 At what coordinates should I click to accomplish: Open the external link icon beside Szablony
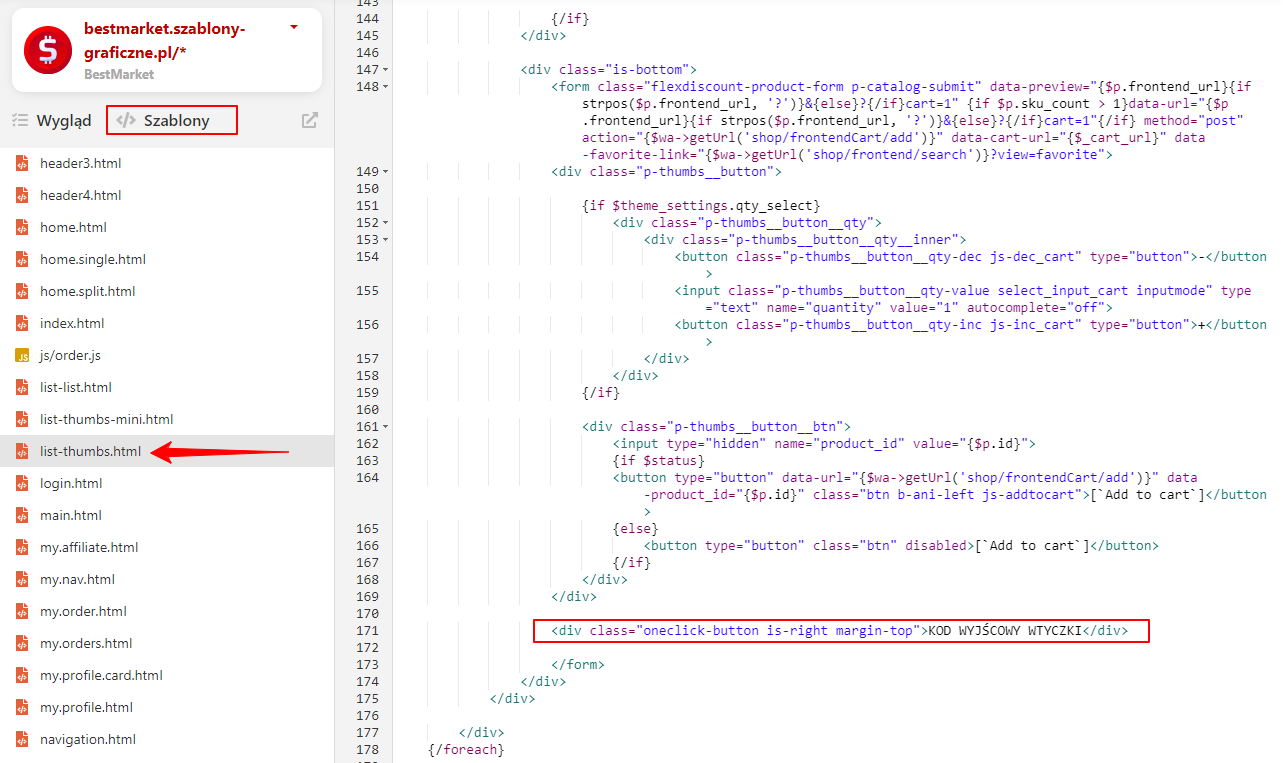[310, 121]
